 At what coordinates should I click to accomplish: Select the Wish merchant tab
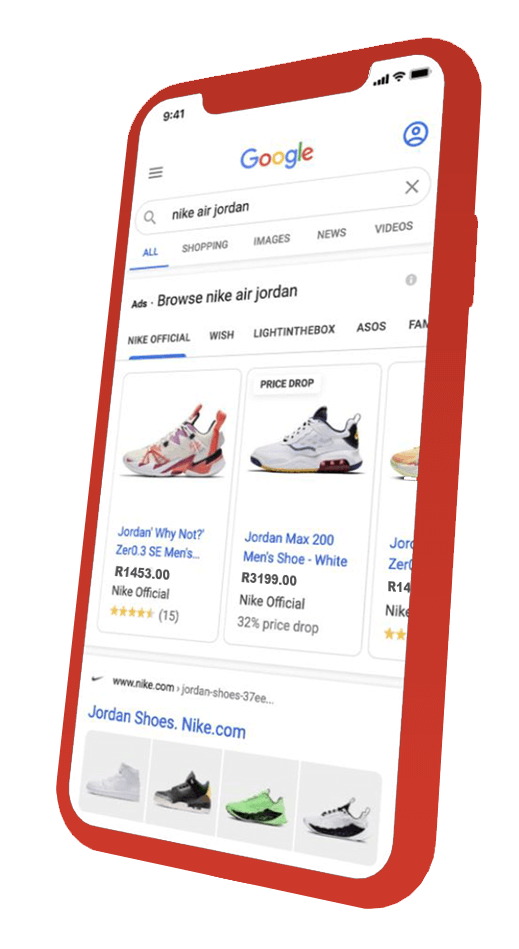click(221, 335)
